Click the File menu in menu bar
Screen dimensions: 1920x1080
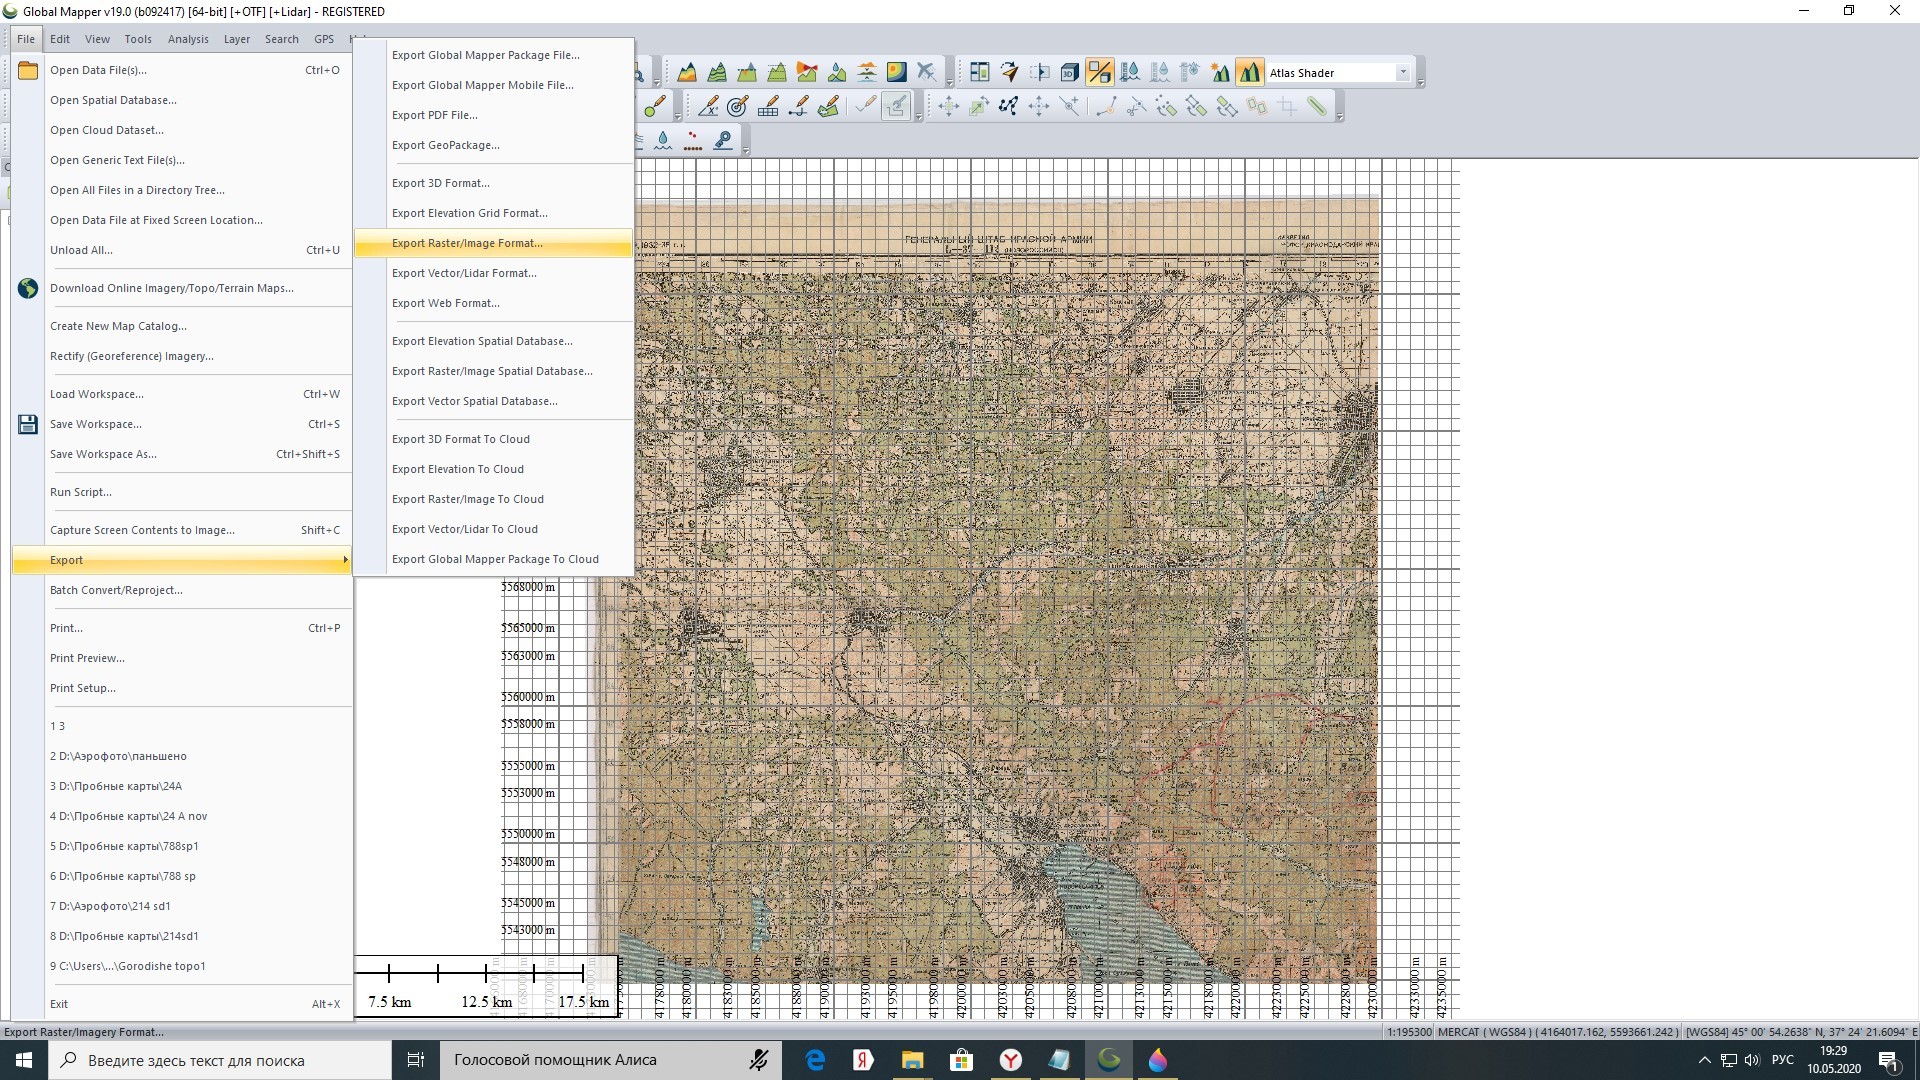pos(25,37)
